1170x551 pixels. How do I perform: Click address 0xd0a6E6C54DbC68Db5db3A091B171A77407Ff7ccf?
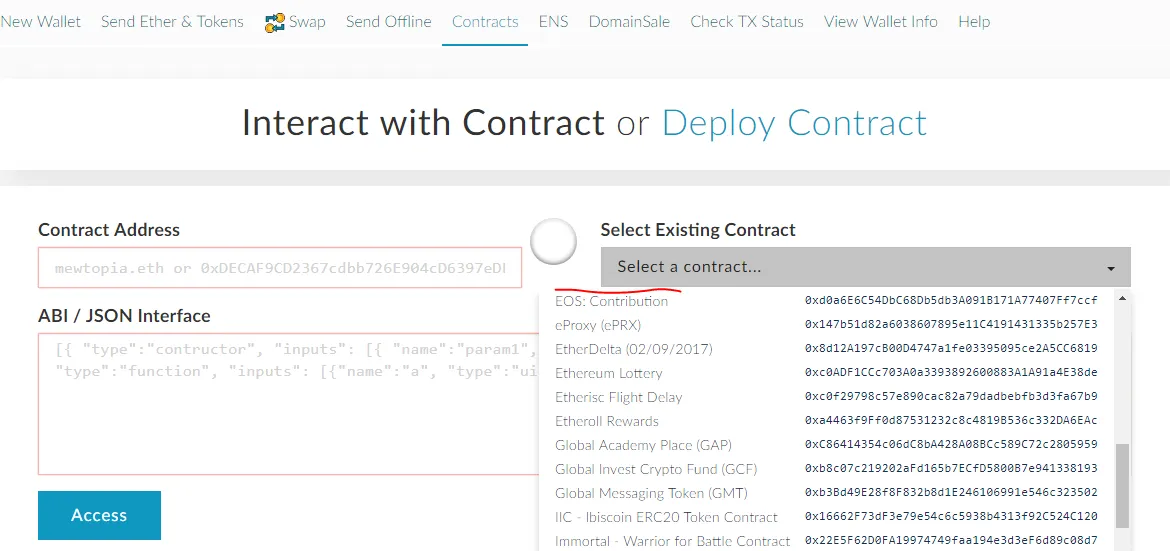tap(951, 301)
